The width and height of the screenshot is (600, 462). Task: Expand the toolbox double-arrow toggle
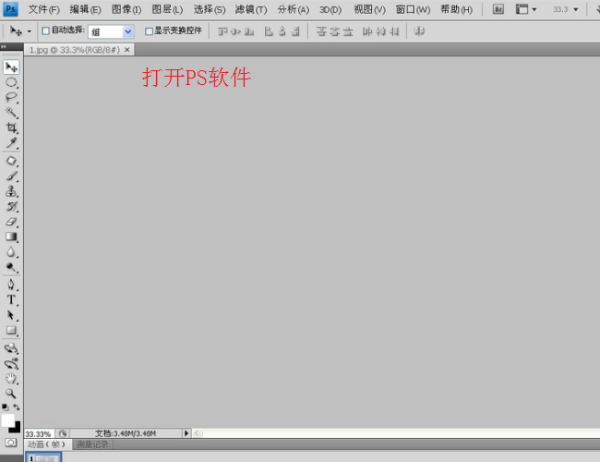point(3,47)
